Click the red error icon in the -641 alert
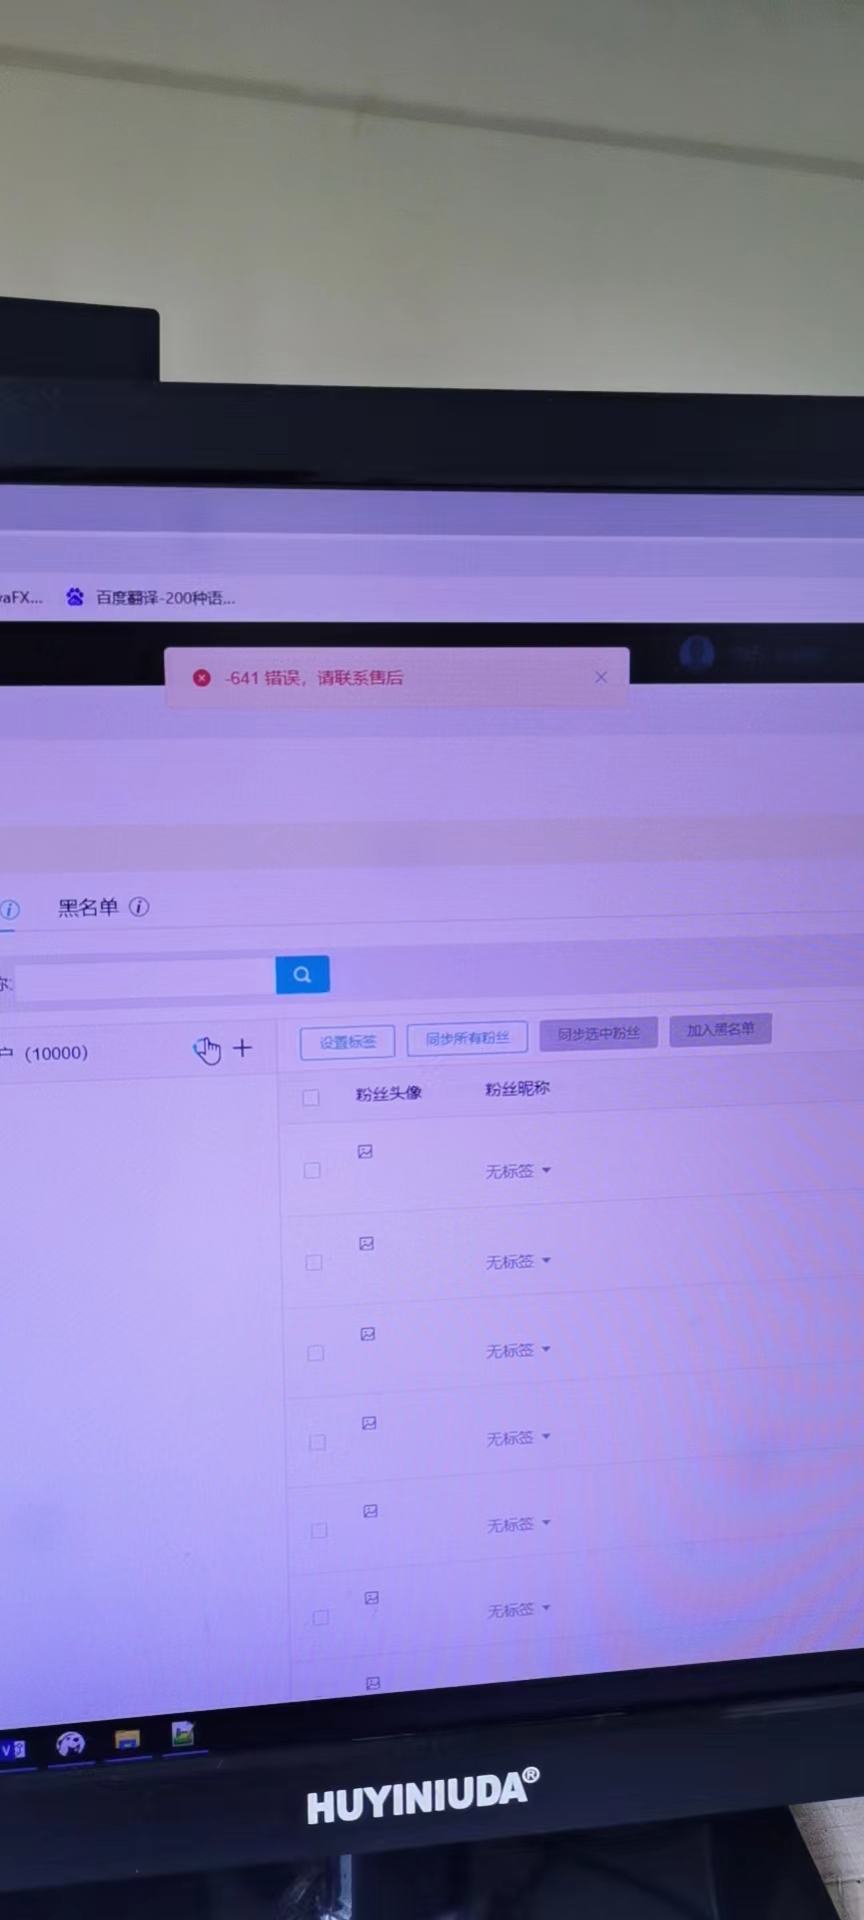This screenshot has height=1920, width=864. pos(202,678)
